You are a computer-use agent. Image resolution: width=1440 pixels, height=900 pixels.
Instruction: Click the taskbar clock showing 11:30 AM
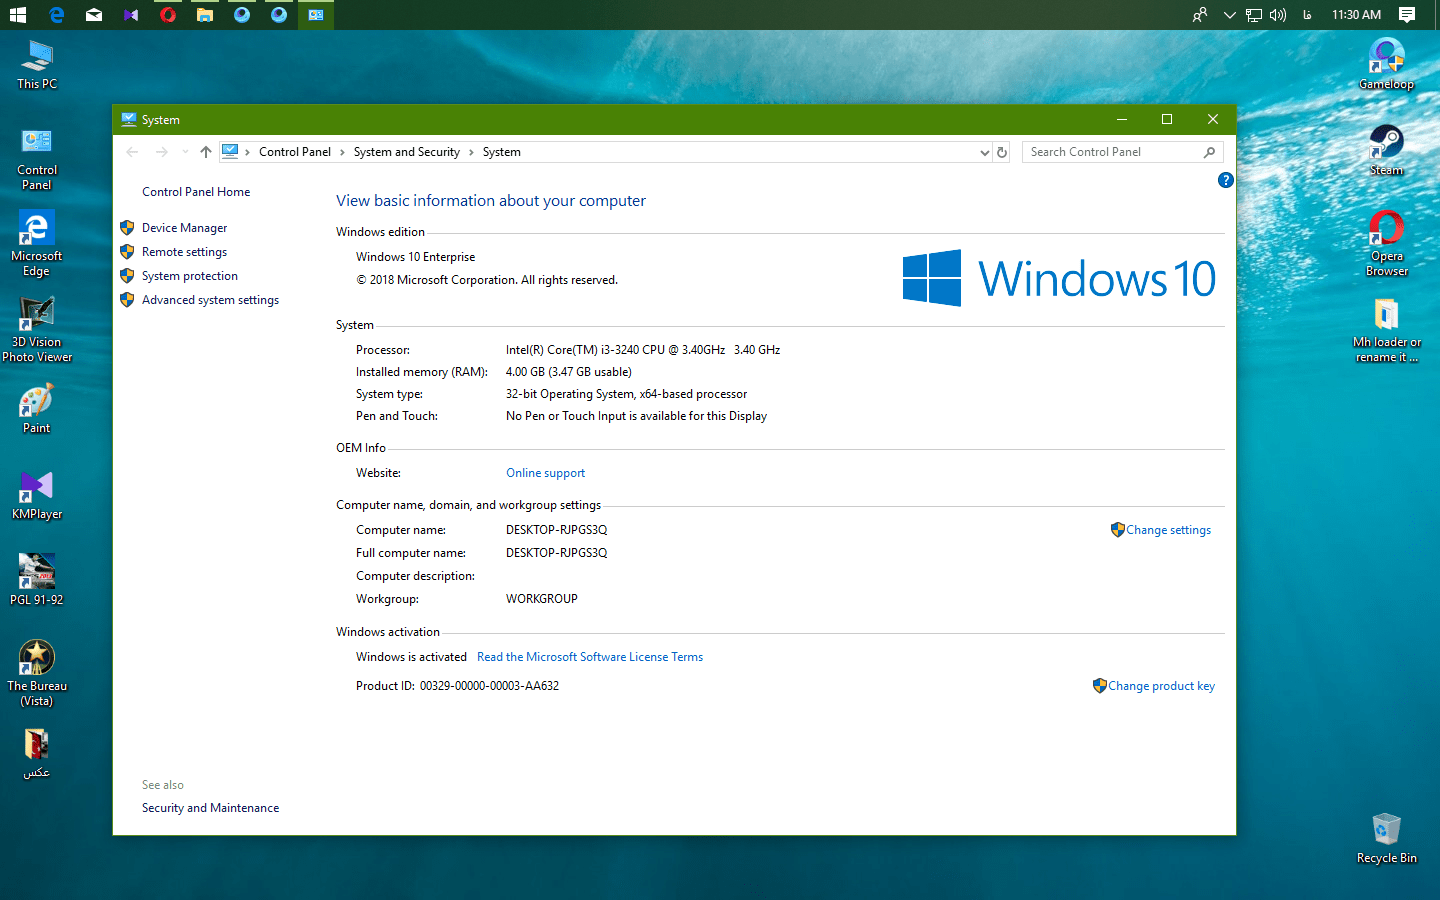click(x=1356, y=15)
